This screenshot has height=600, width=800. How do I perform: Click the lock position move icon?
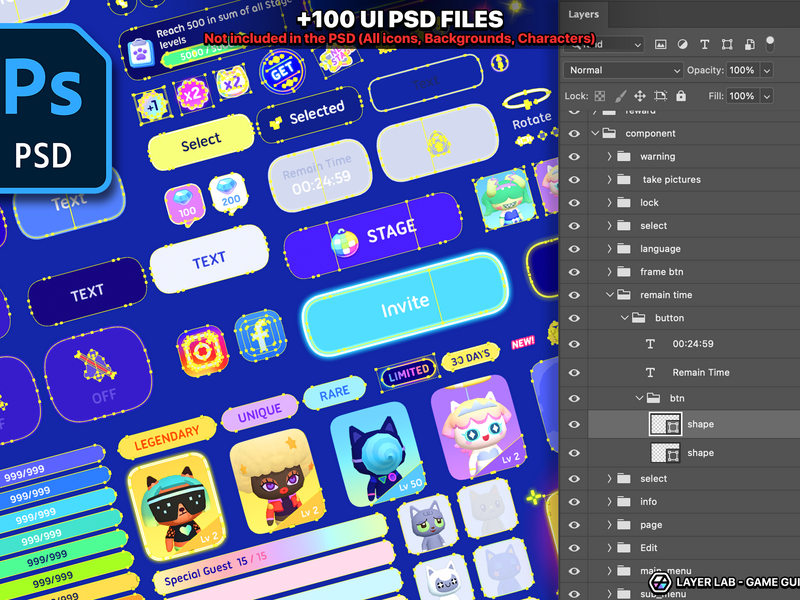pyautogui.click(x=640, y=96)
